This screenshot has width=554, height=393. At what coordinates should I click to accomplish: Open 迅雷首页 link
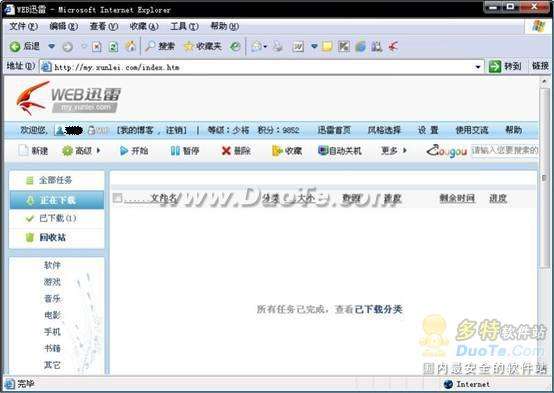[x=334, y=130]
